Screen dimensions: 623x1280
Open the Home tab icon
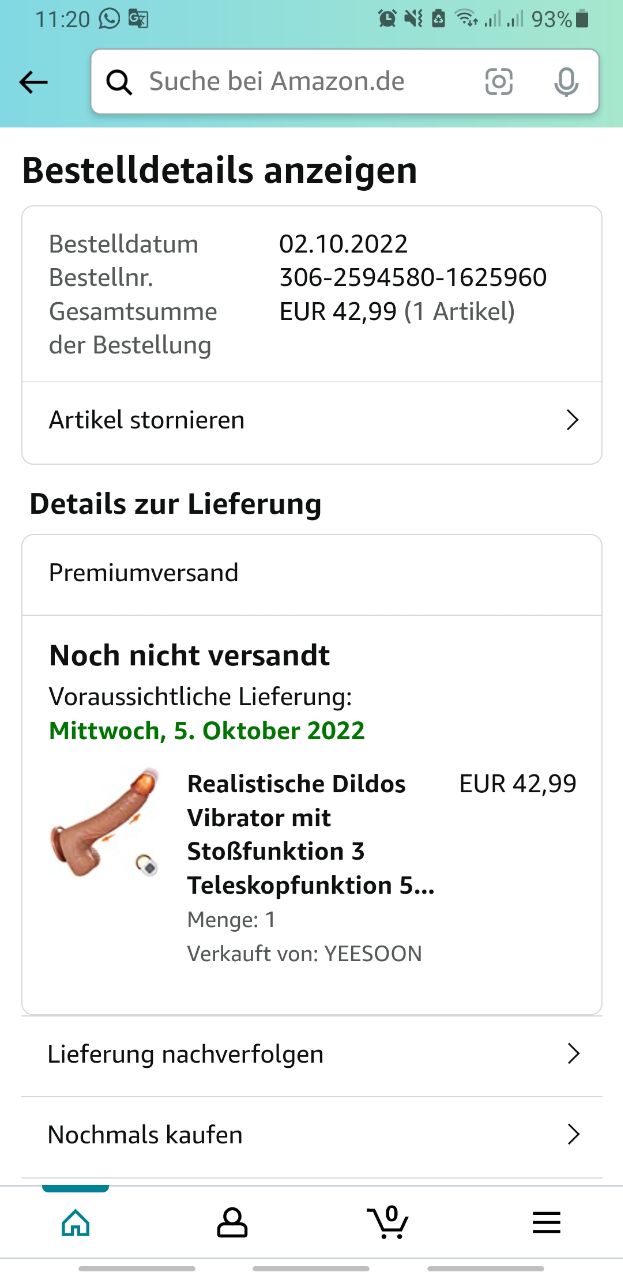(x=75, y=1222)
